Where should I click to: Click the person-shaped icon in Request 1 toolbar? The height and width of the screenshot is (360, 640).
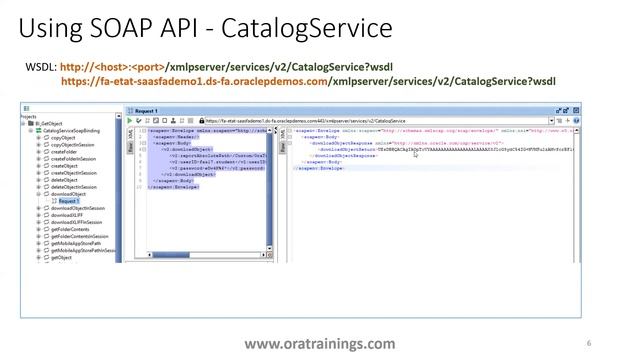click(173, 121)
